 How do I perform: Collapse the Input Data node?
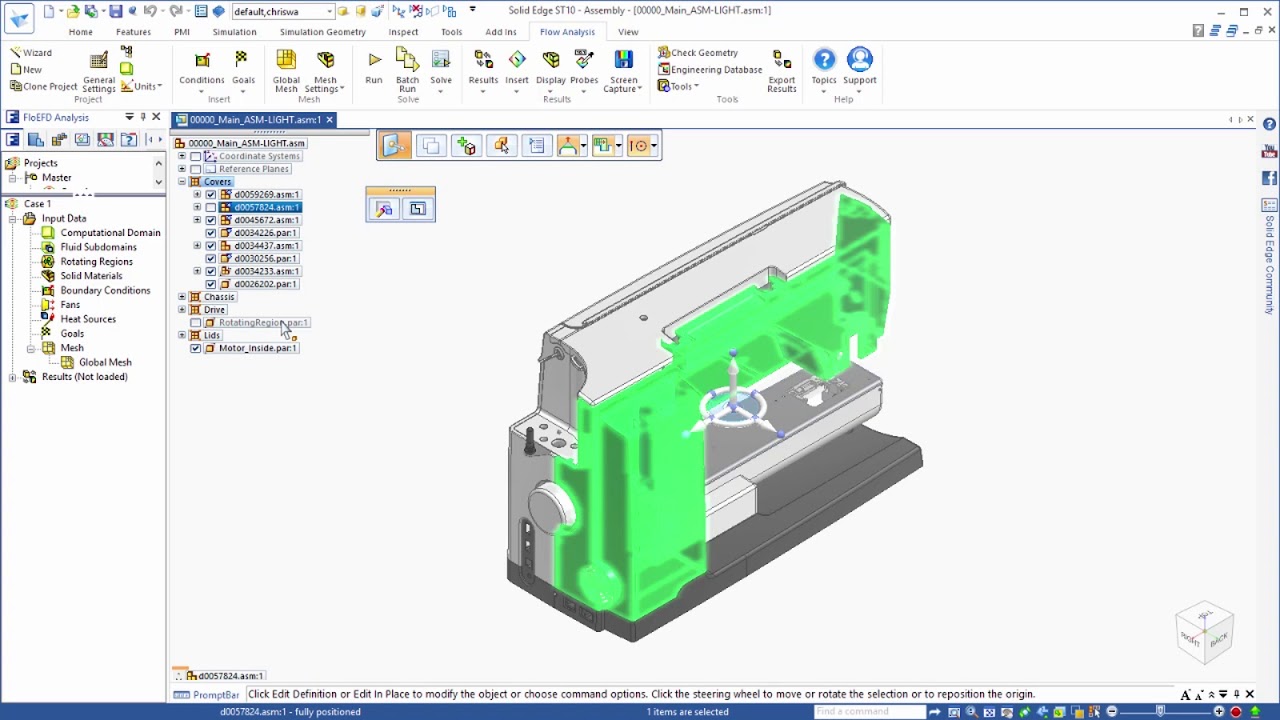[x=12, y=218]
